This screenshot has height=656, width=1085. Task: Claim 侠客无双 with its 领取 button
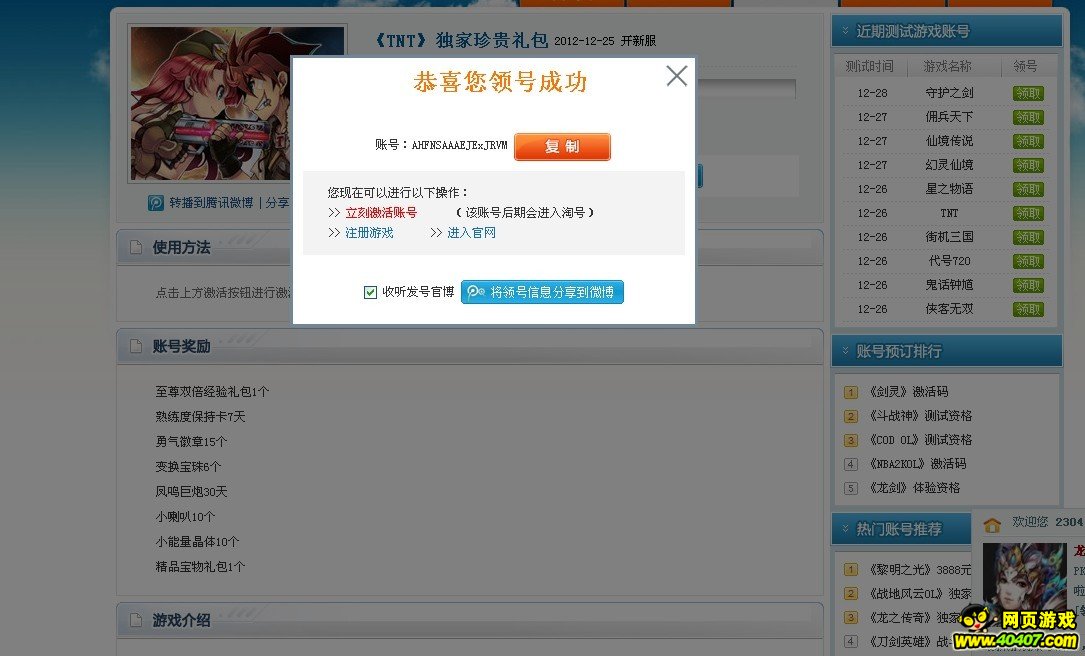[1028, 309]
